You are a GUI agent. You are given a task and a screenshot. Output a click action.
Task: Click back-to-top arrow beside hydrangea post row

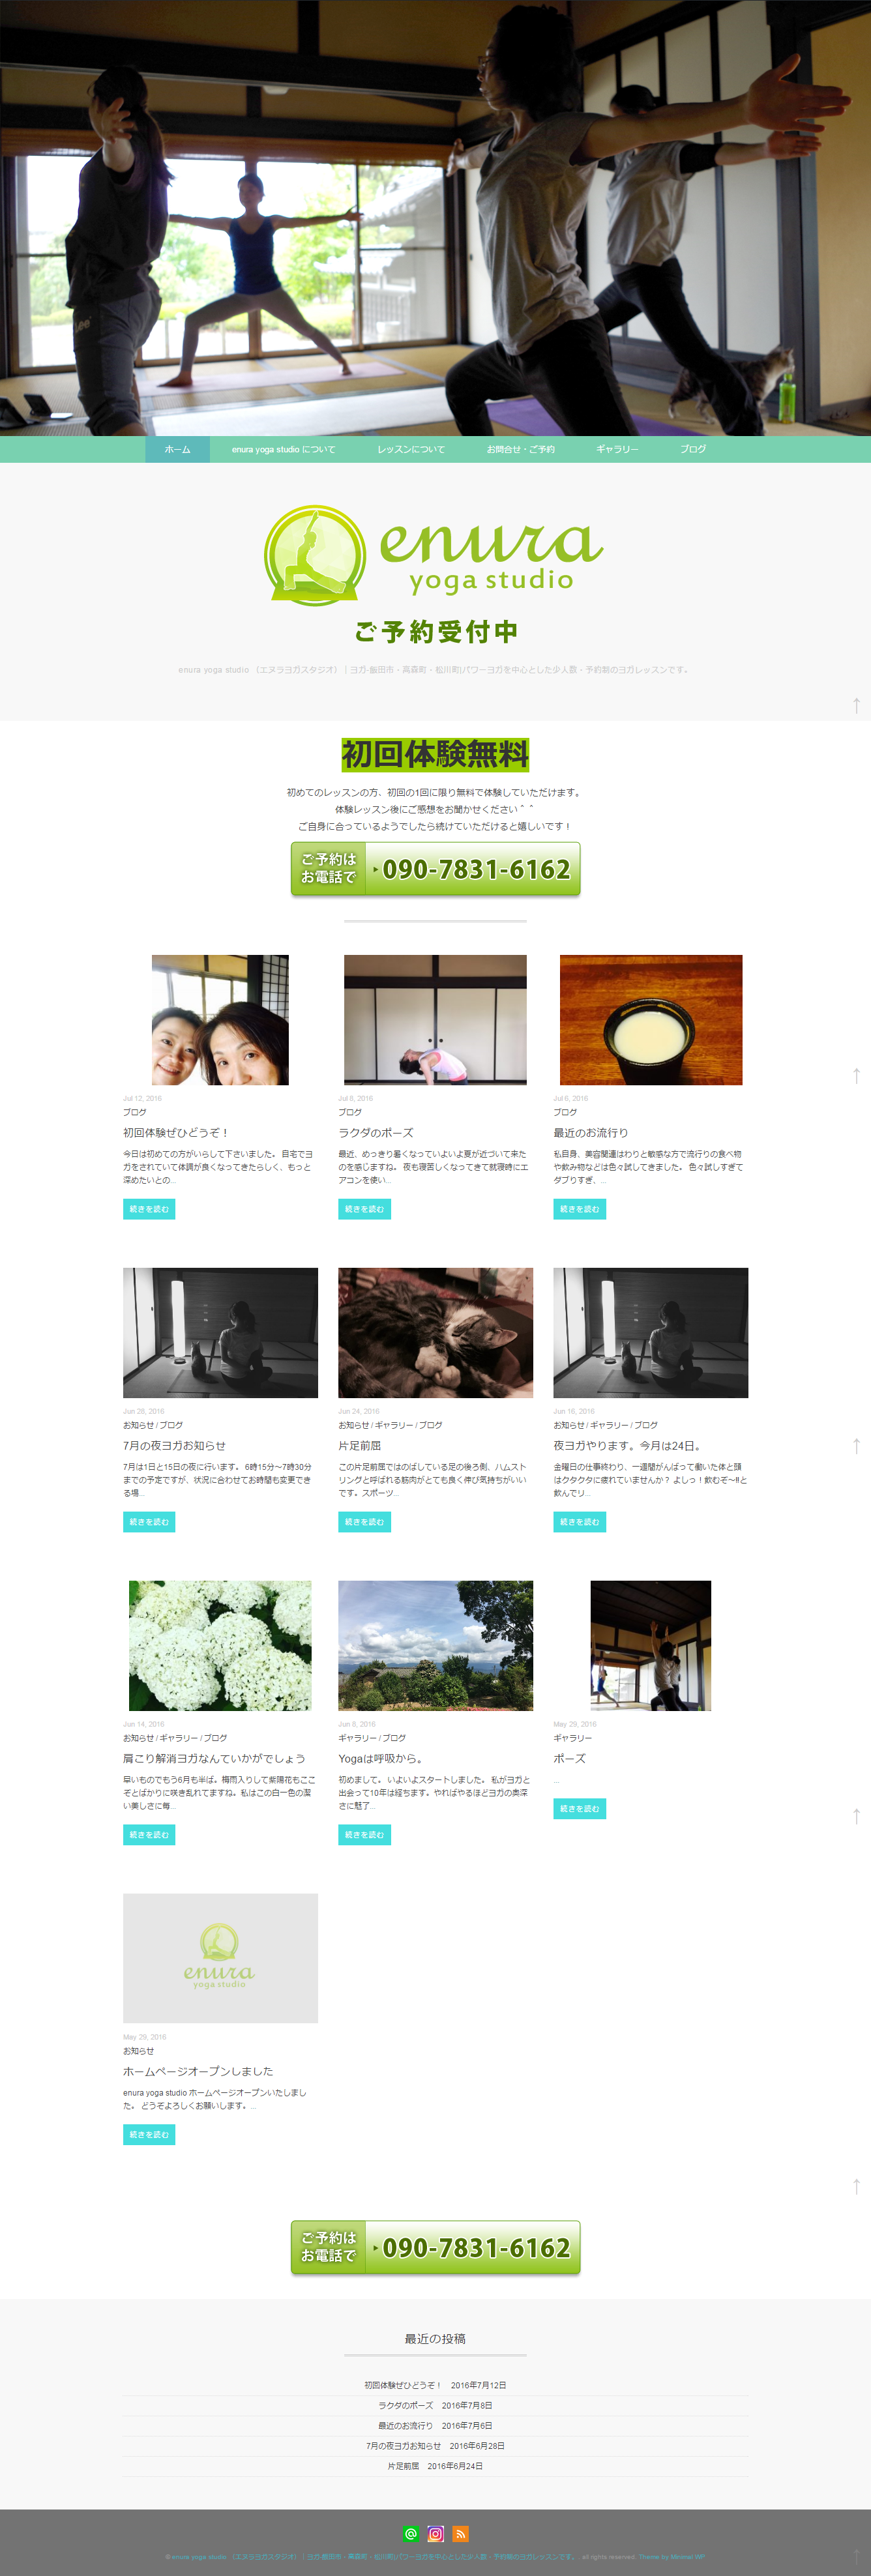[x=856, y=1815]
